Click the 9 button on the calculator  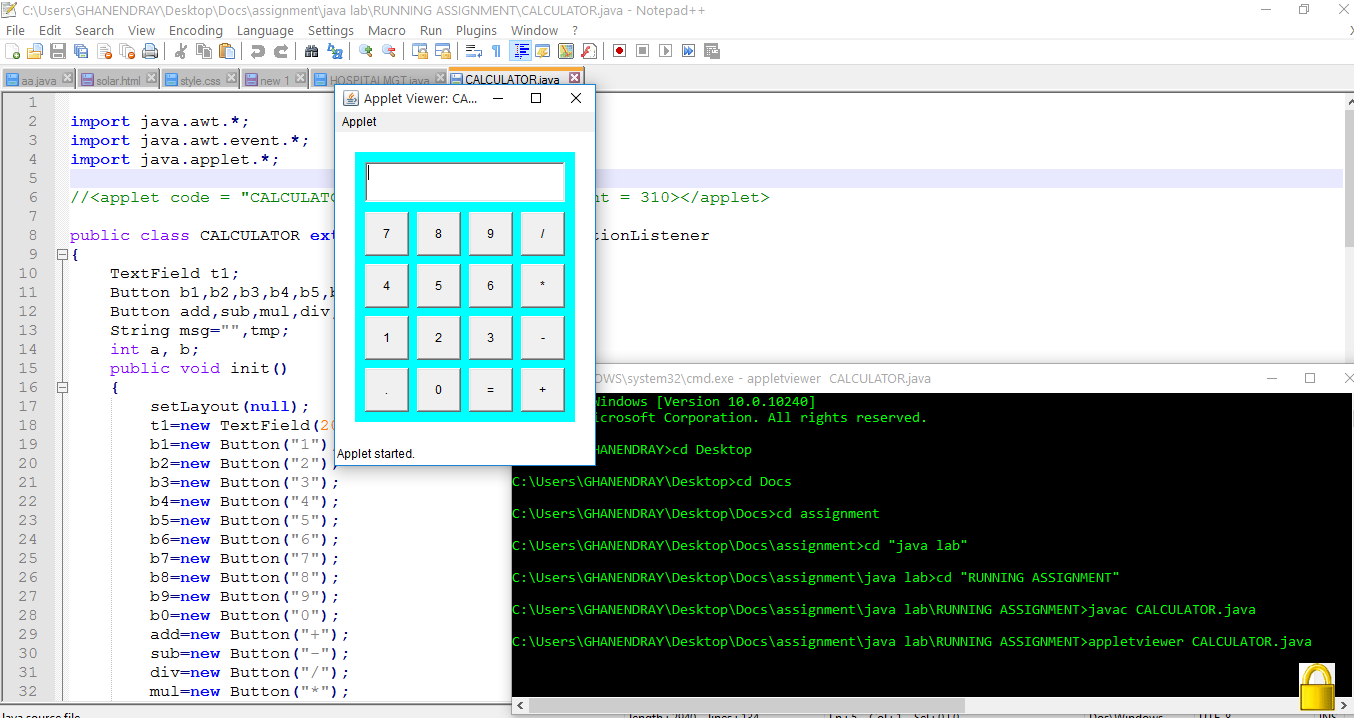pos(490,233)
